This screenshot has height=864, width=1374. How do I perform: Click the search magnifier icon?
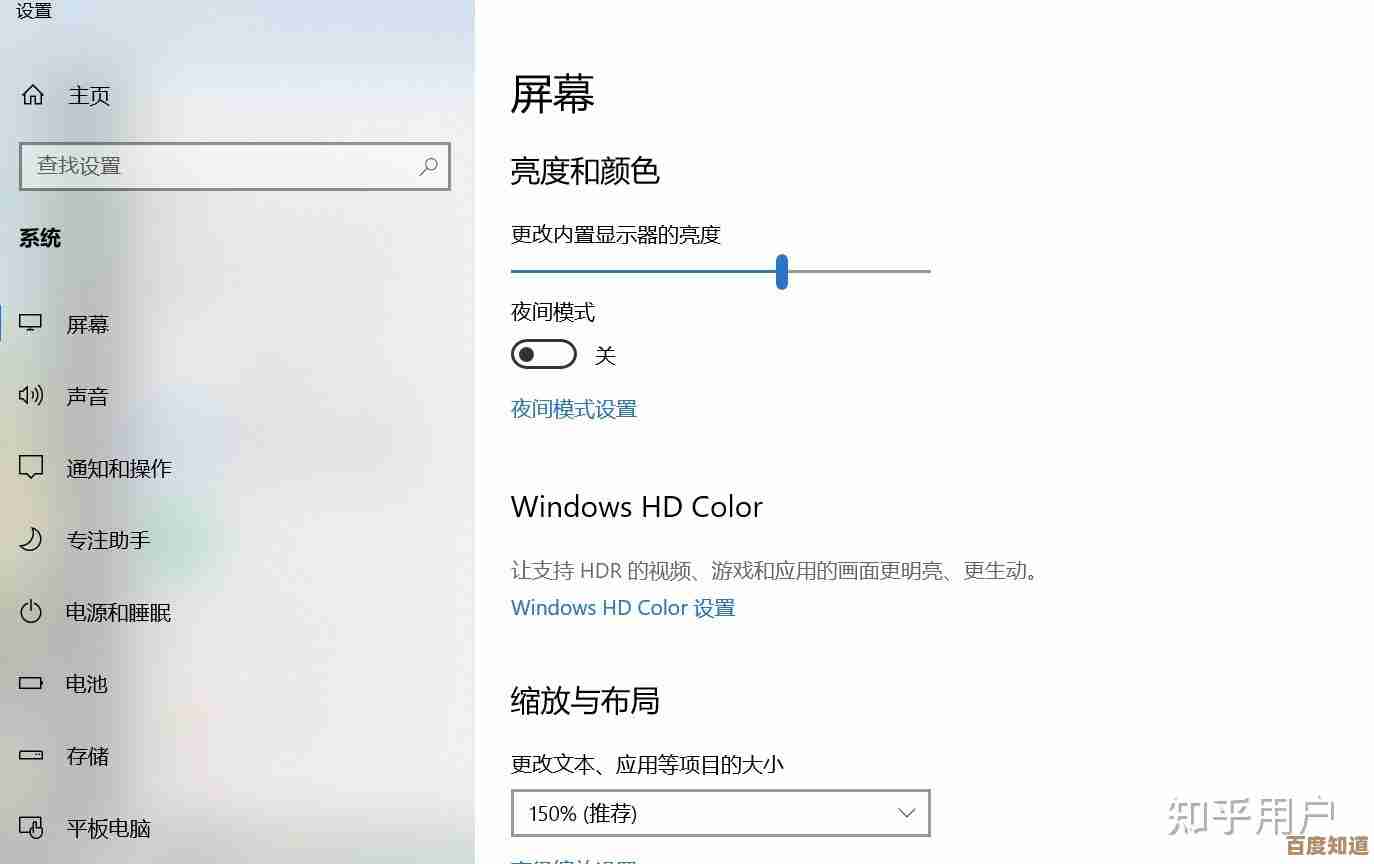[428, 166]
